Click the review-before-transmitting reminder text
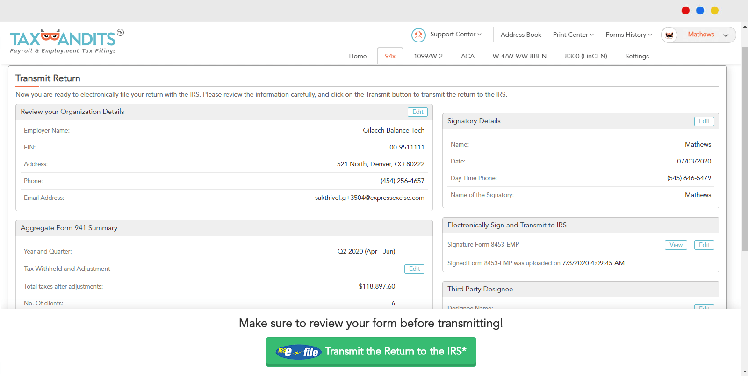The width and height of the screenshot is (748, 389). (371, 323)
